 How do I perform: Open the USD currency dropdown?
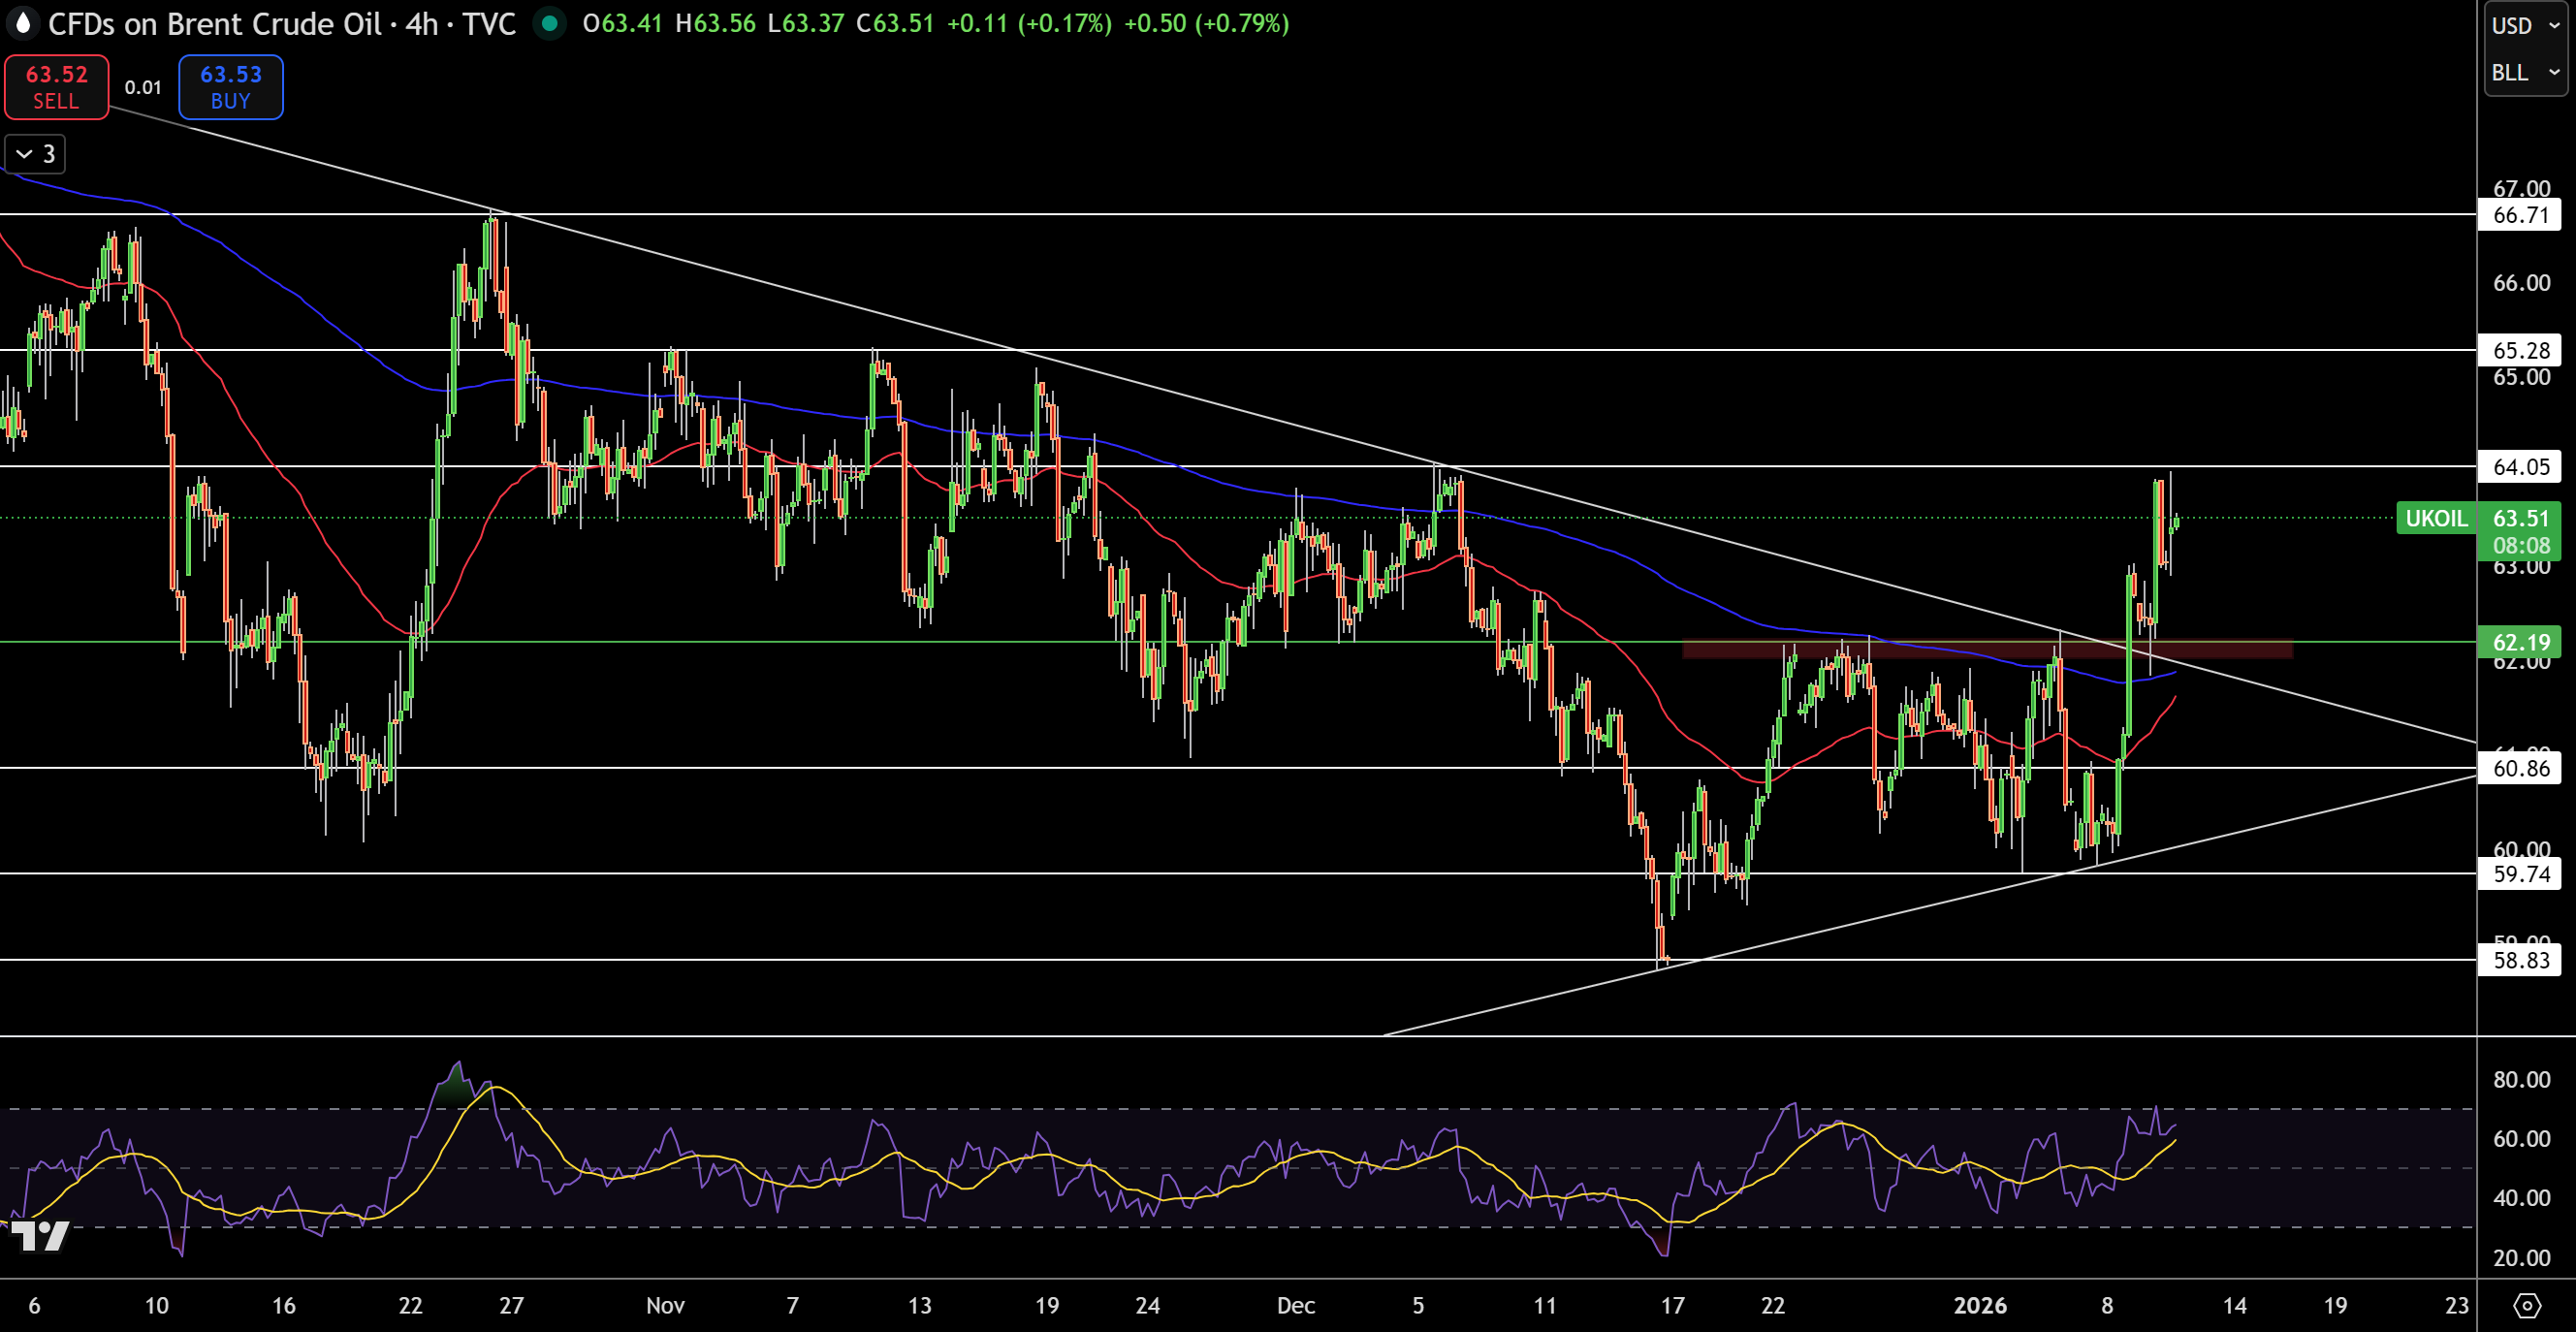2525,25
